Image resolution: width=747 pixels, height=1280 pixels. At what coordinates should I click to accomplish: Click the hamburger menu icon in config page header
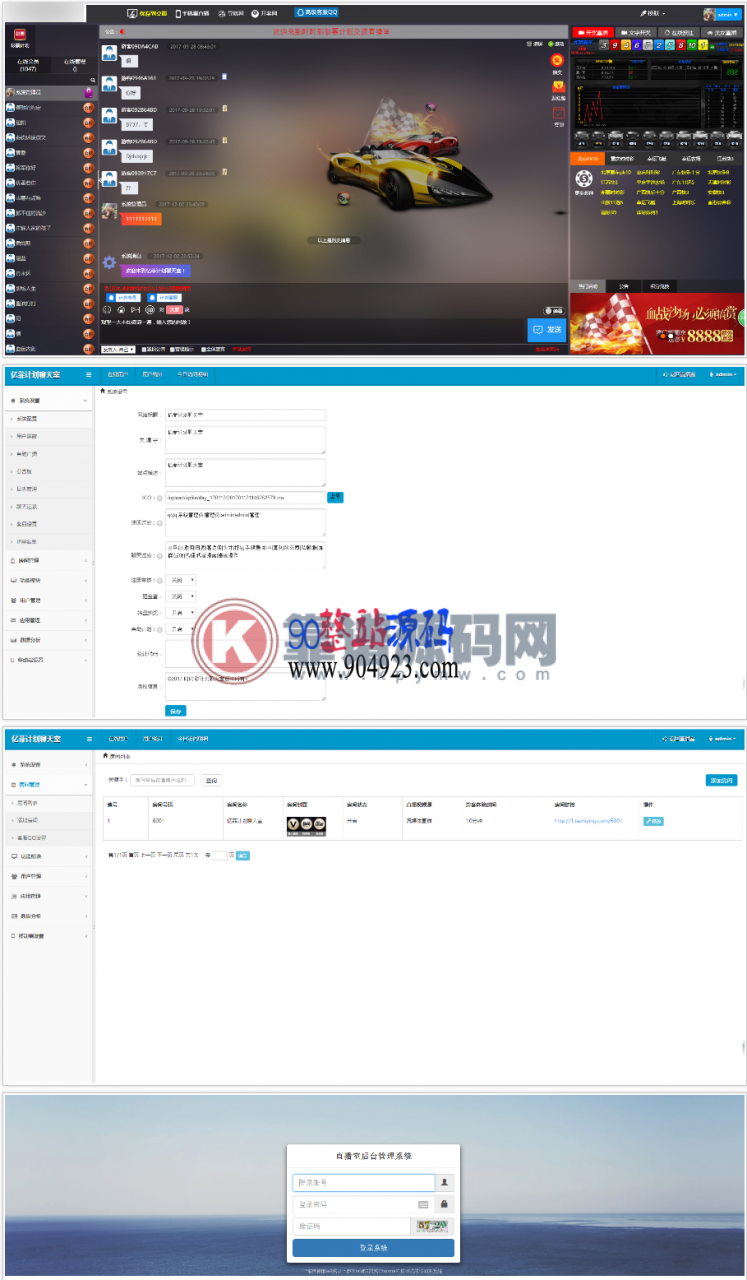pyautogui.click(x=88, y=375)
